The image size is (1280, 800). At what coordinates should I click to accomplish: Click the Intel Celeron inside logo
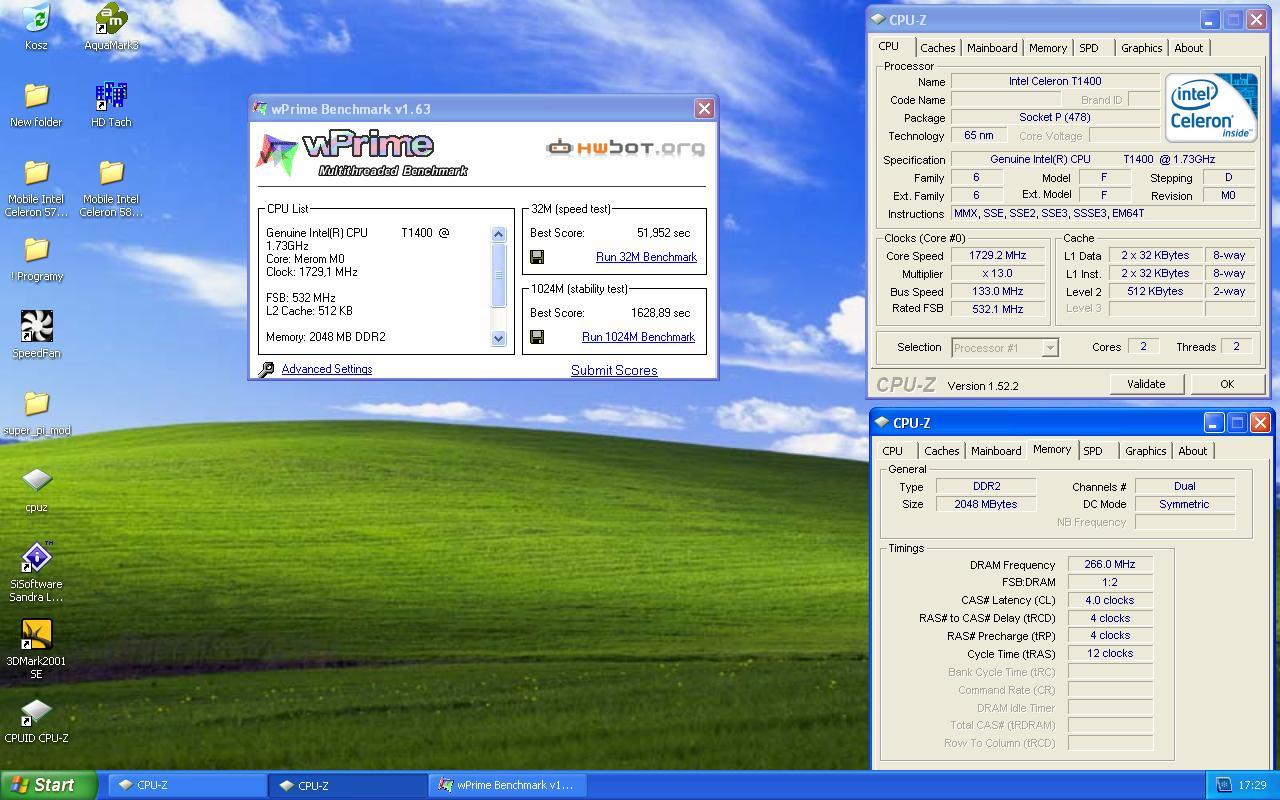point(1210,108)
